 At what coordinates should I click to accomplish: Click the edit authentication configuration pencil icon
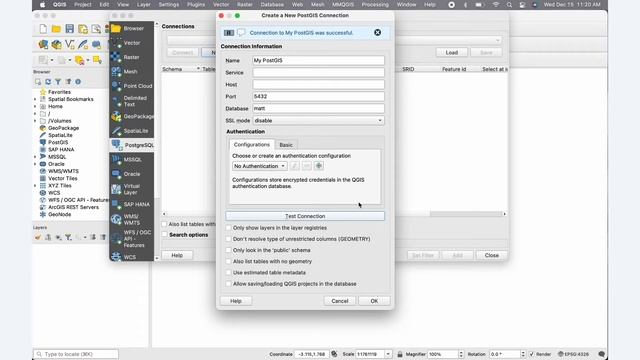(x=294, y=166)
